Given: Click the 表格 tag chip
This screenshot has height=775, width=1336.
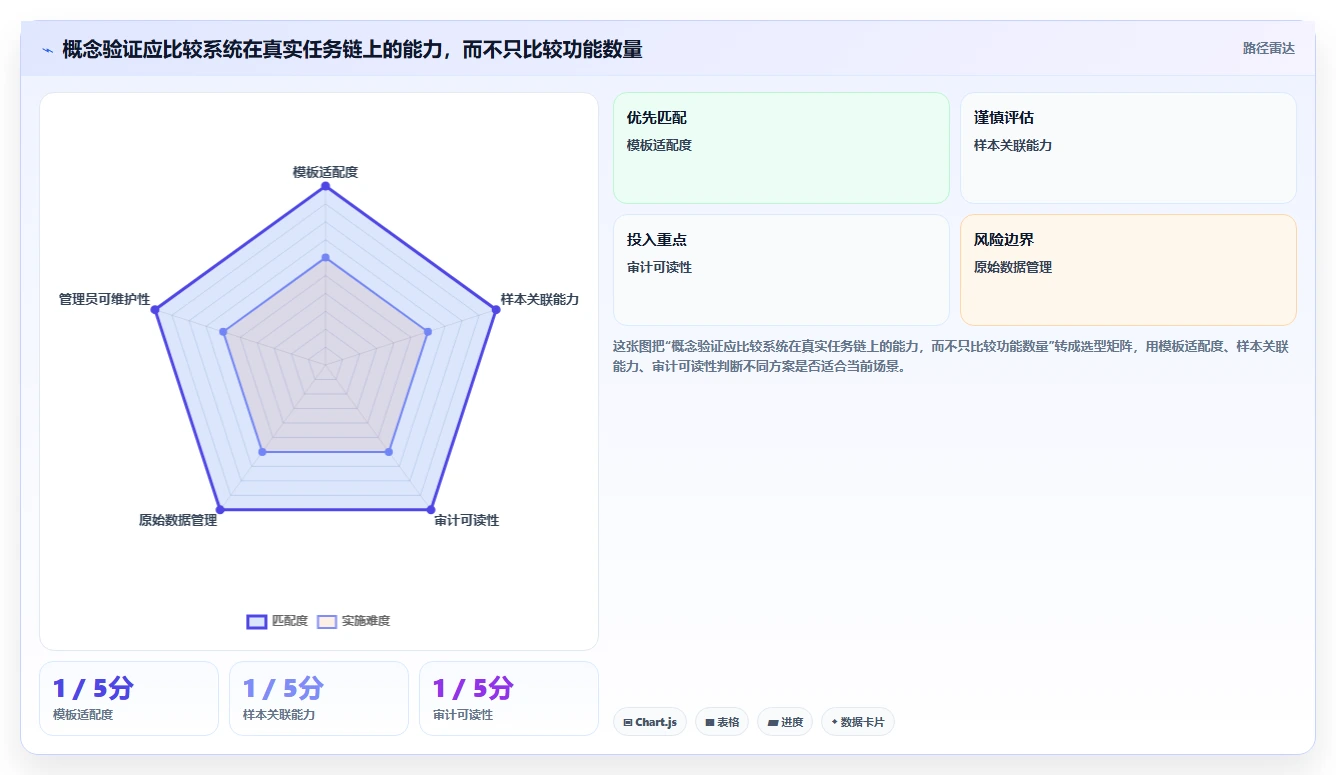Looking at the screenshot, I should pos(722,722).
